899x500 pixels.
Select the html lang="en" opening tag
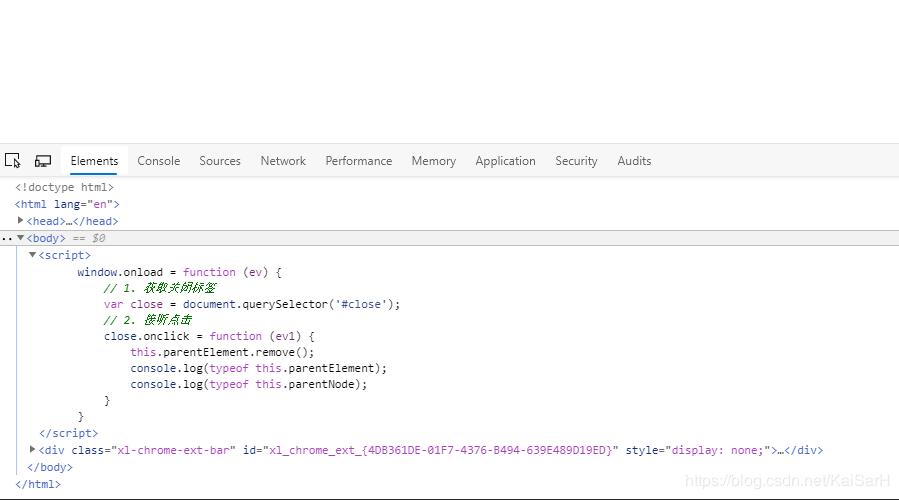(x=67, y=204)
